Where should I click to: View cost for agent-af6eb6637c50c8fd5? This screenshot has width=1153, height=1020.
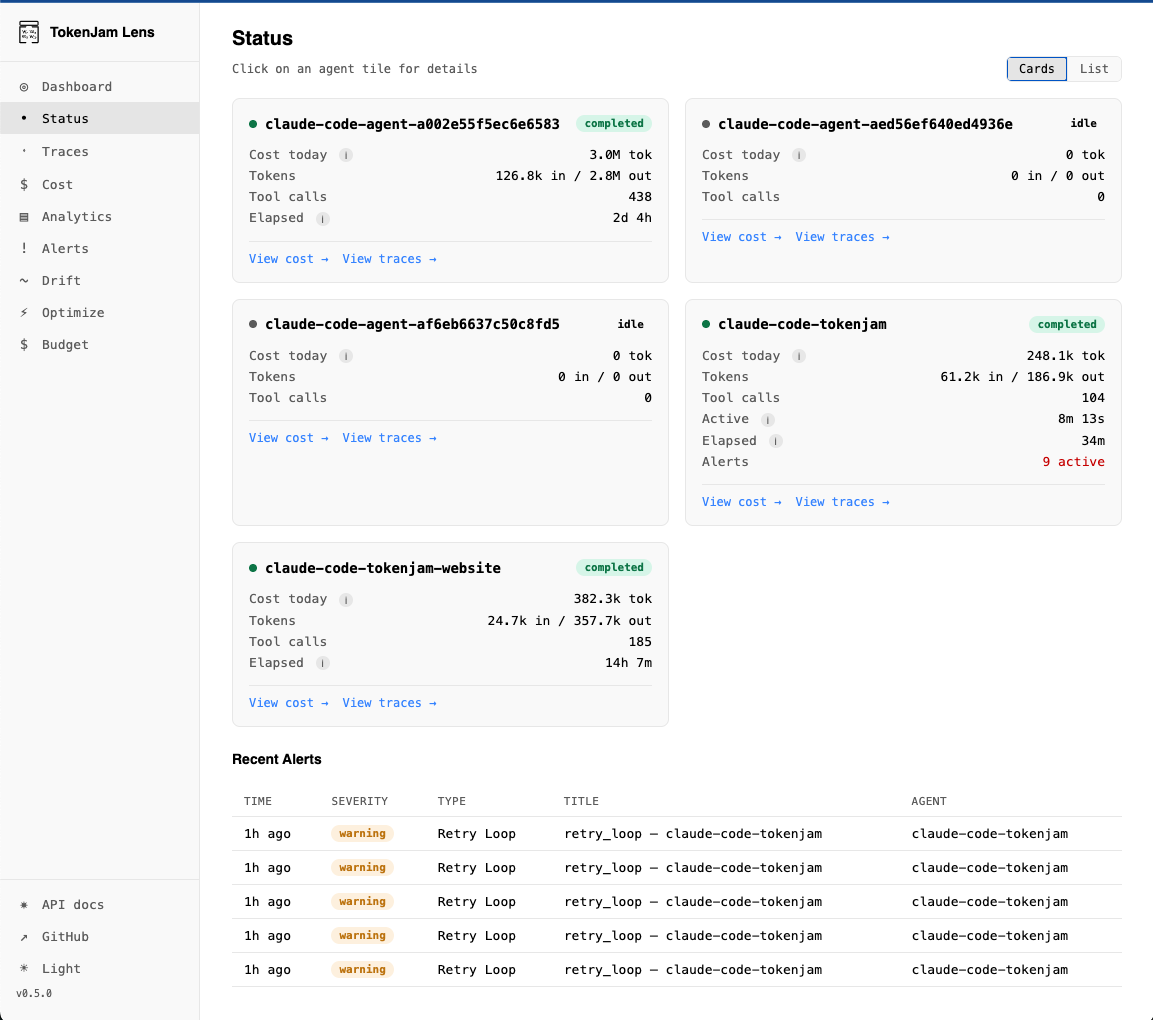[288, 438]
